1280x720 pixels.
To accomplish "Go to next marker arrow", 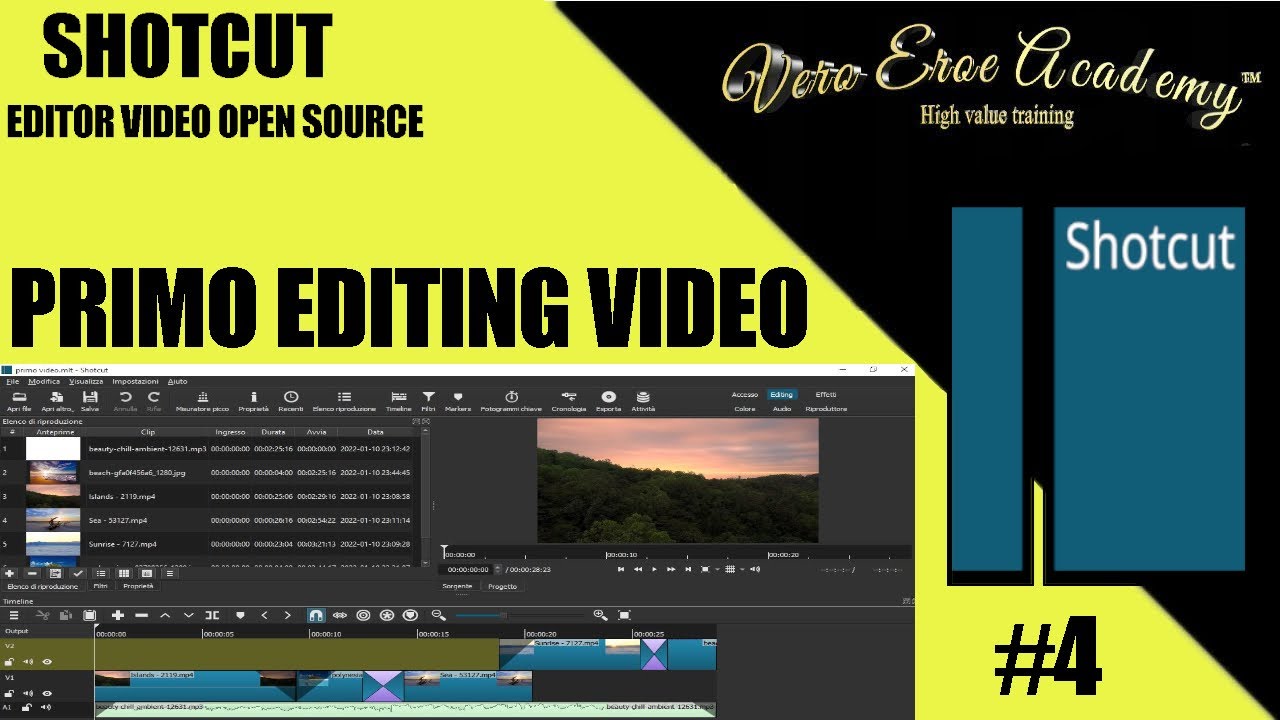I will 288,615.
